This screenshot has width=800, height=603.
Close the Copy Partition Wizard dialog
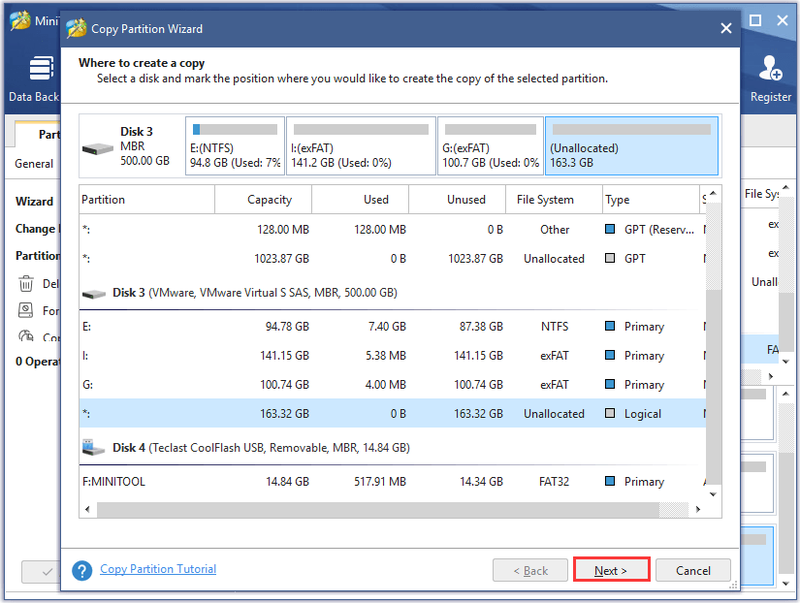pos(726,29)
